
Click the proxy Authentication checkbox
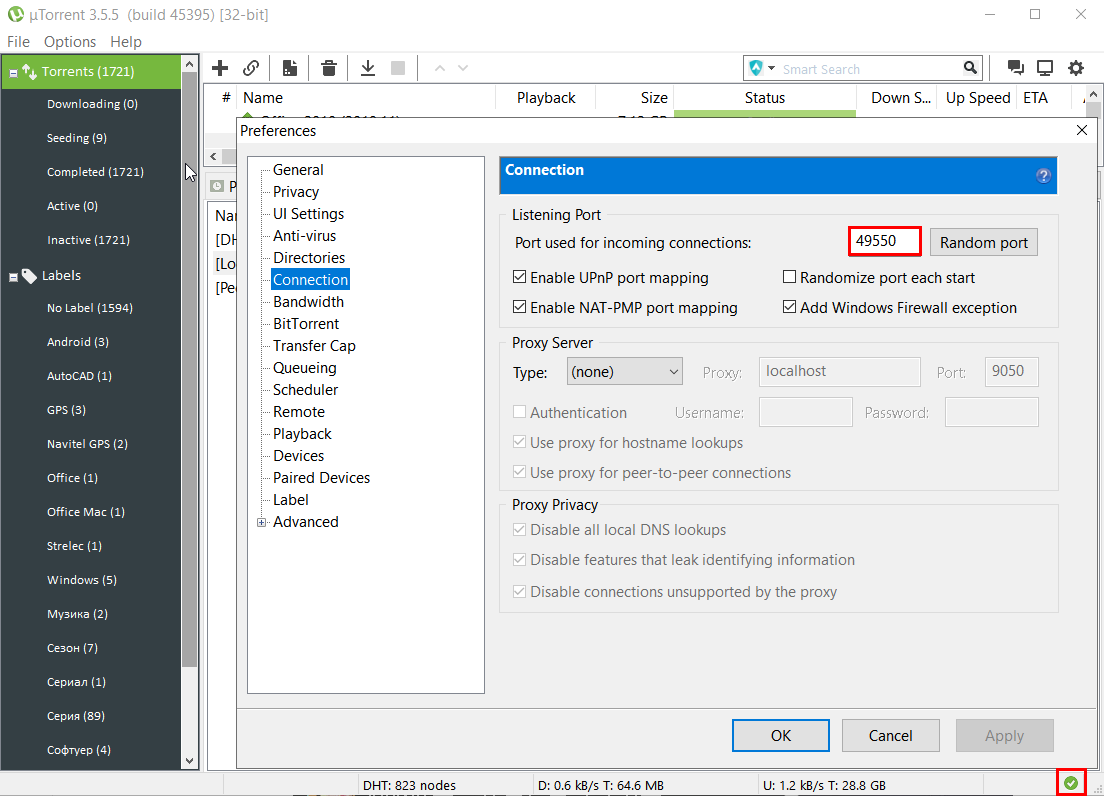pos(520,412)
